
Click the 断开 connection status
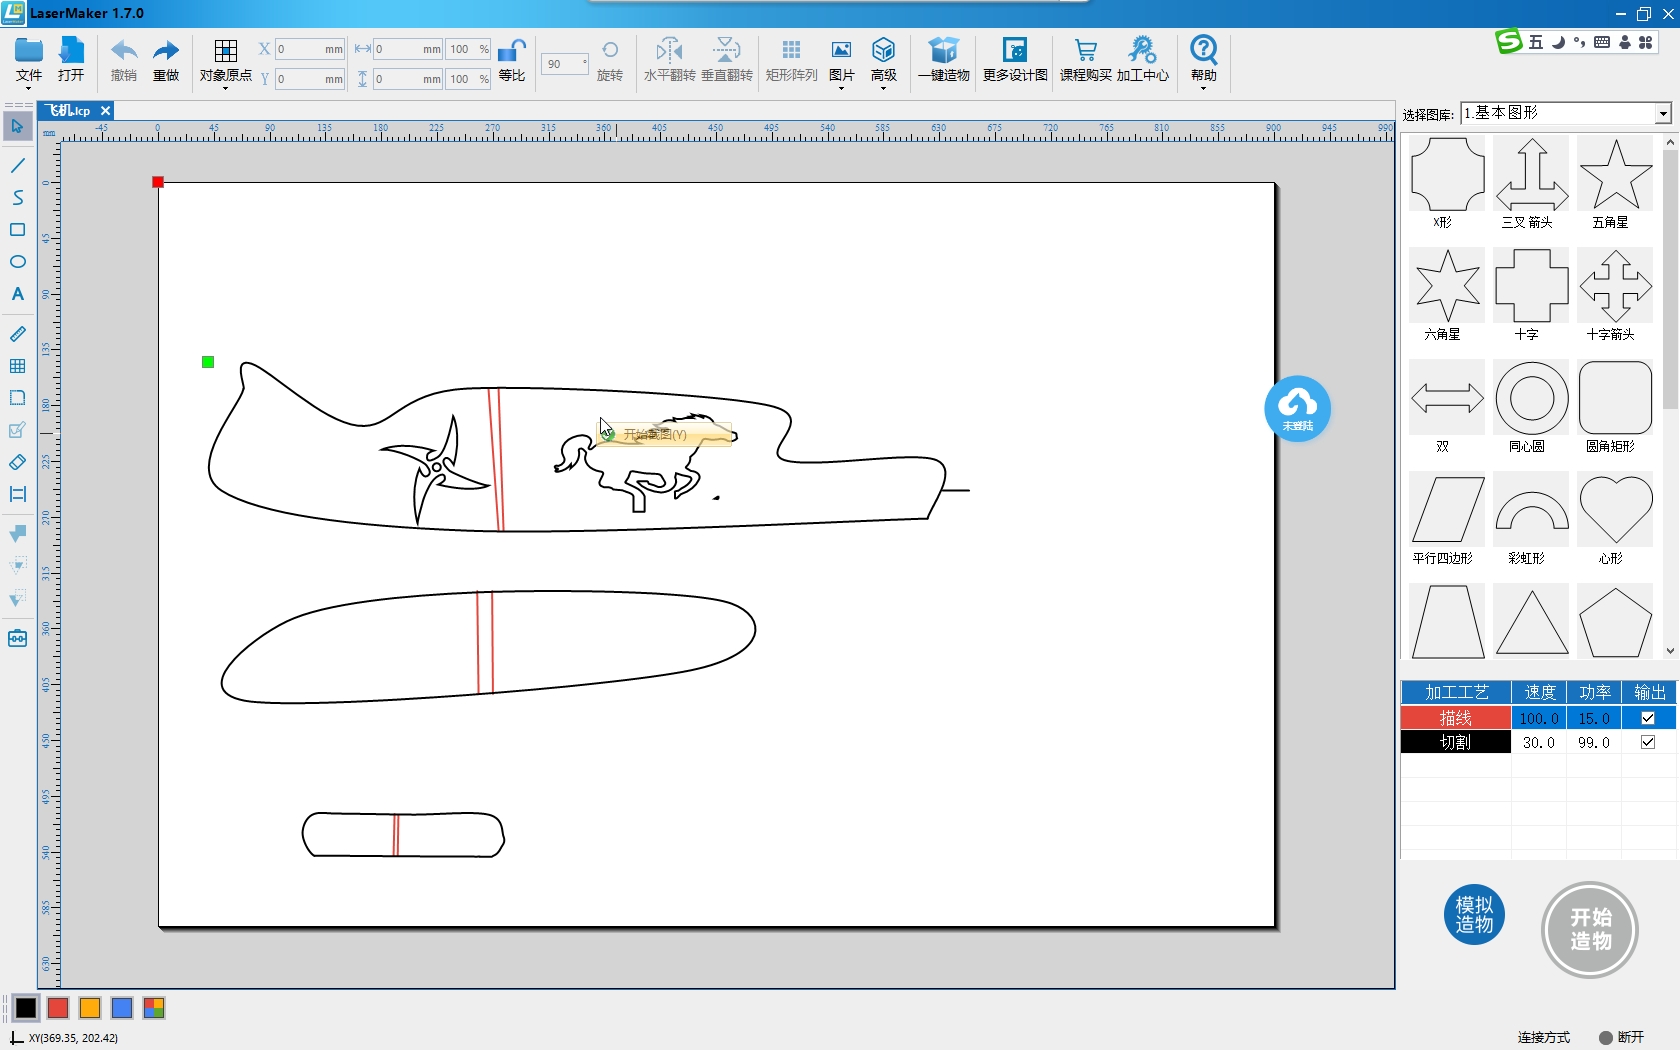(x=1622, y=1037)
